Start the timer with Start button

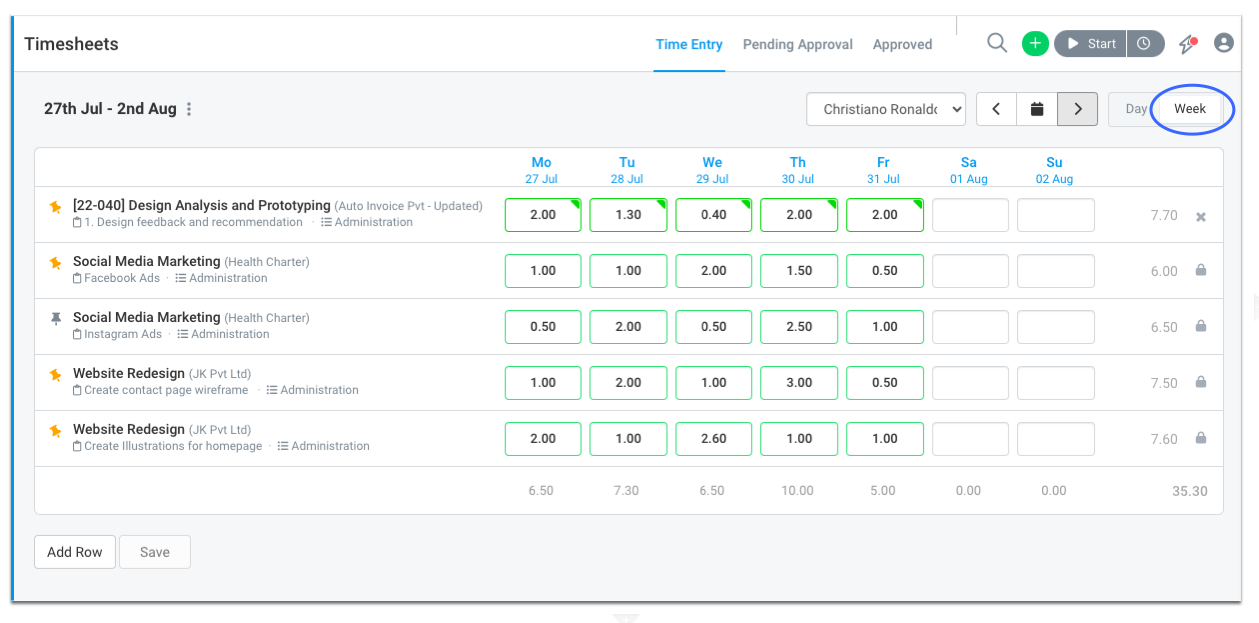[x=1090, y=44]
